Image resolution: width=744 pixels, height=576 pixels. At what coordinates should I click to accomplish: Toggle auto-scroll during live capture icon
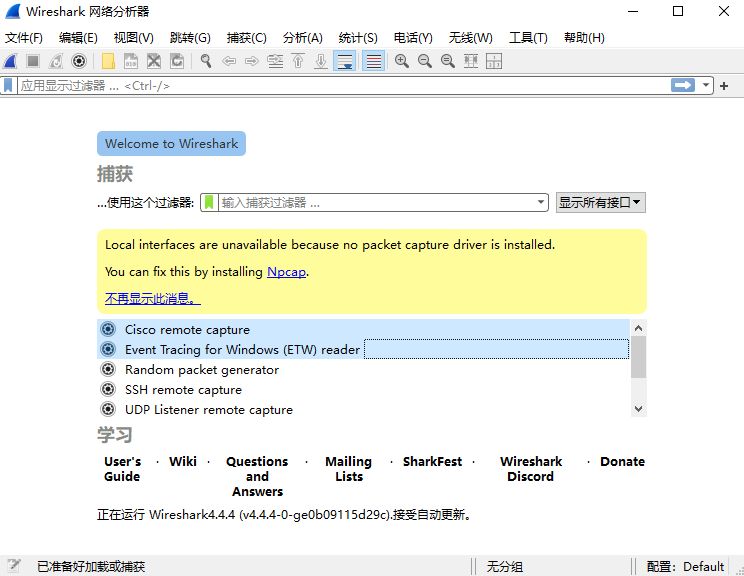(345, 61)
